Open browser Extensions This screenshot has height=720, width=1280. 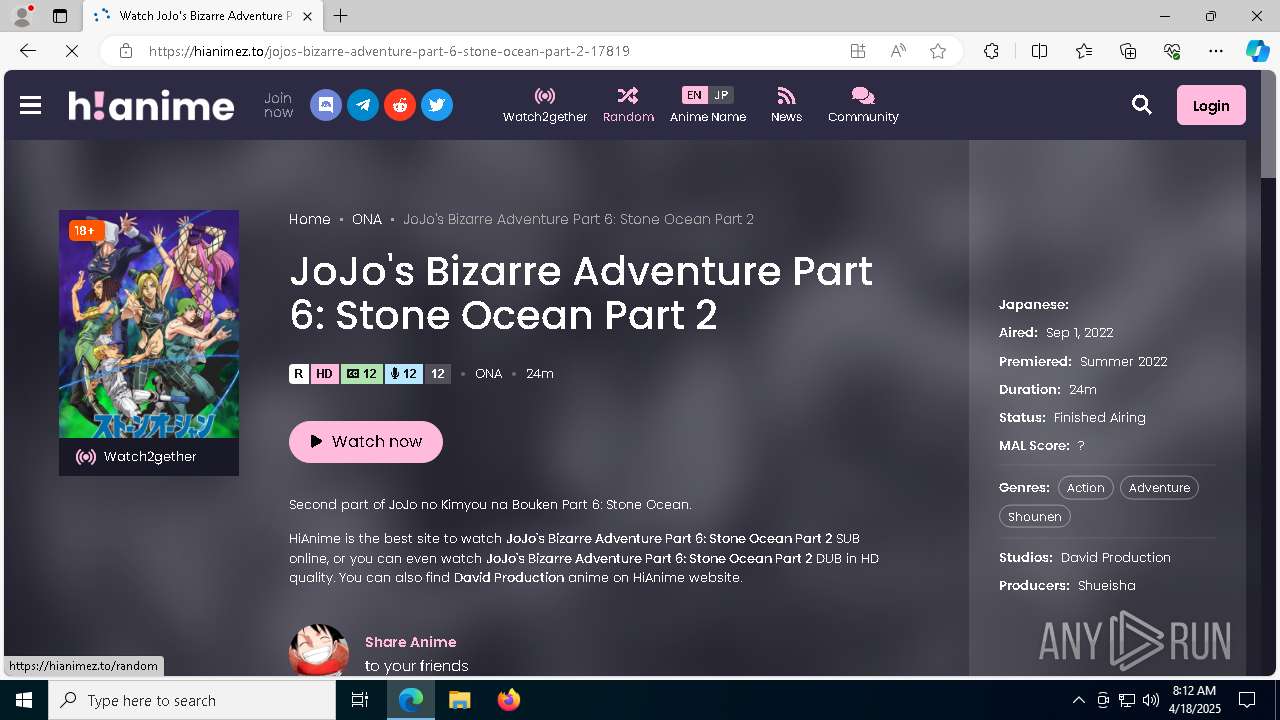point(991,51)
